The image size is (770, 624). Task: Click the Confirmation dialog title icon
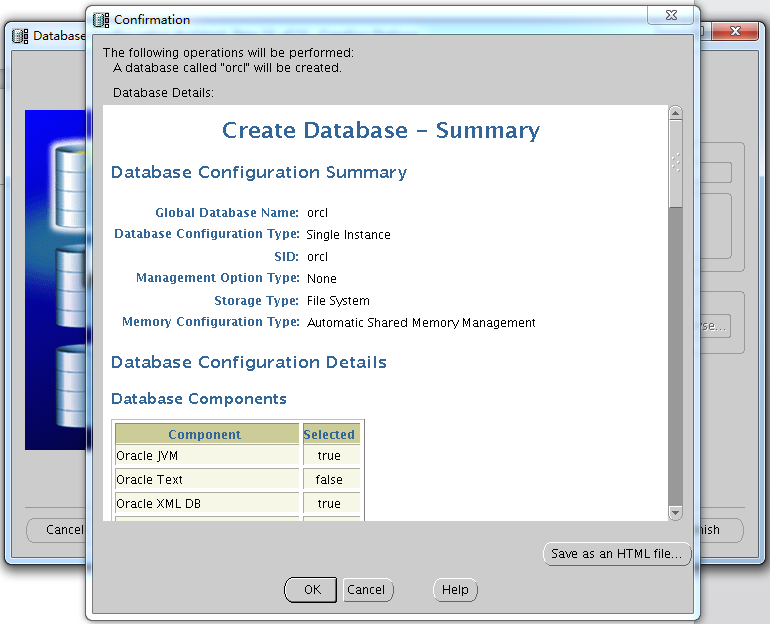[101, 20]
